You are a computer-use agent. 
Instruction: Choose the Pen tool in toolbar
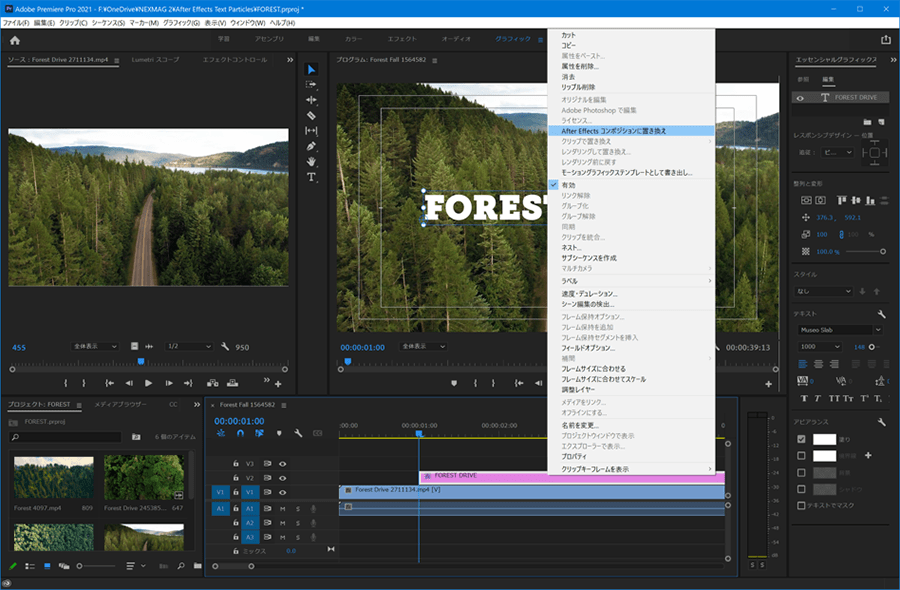pos(311,146)
